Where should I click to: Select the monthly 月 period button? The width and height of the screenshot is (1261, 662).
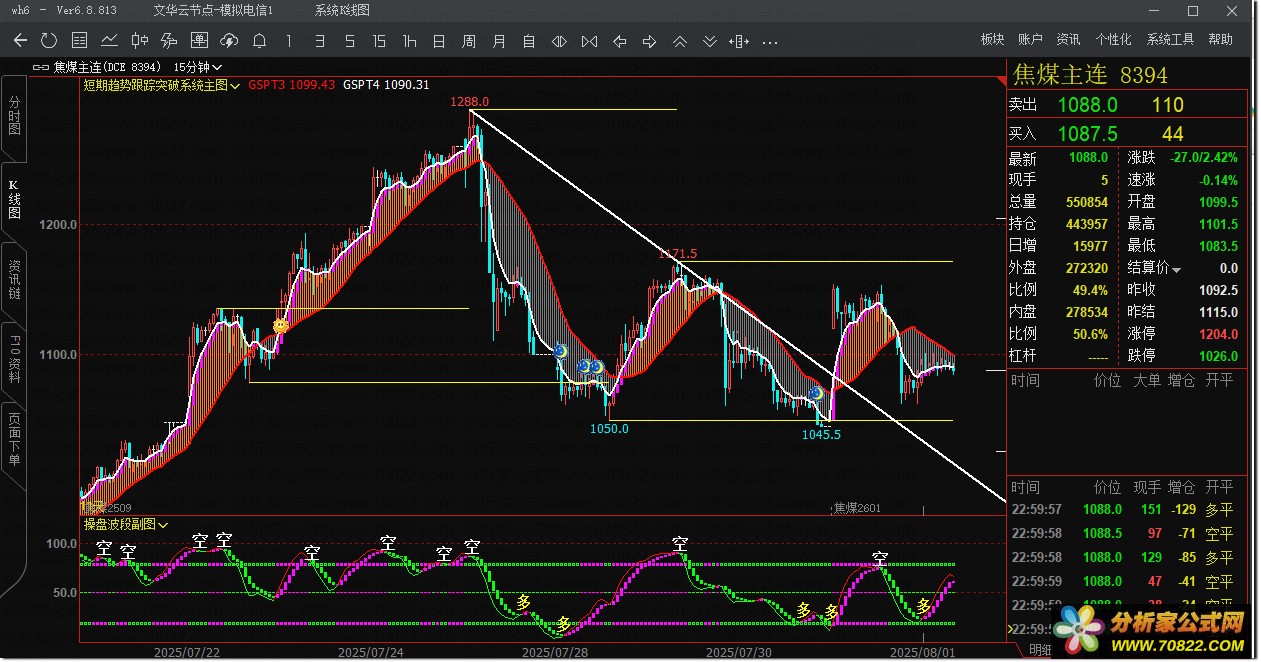click(x=499, y=41)
